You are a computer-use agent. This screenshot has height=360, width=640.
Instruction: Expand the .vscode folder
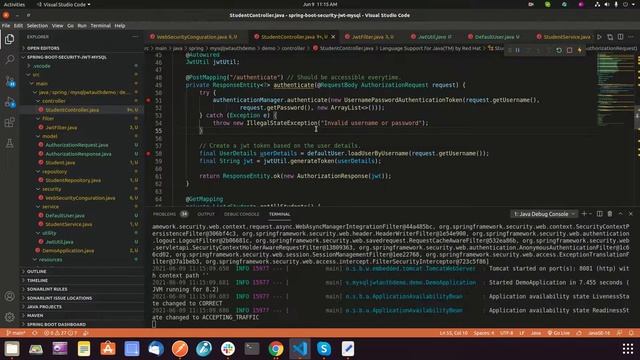(x=42, y=66)
